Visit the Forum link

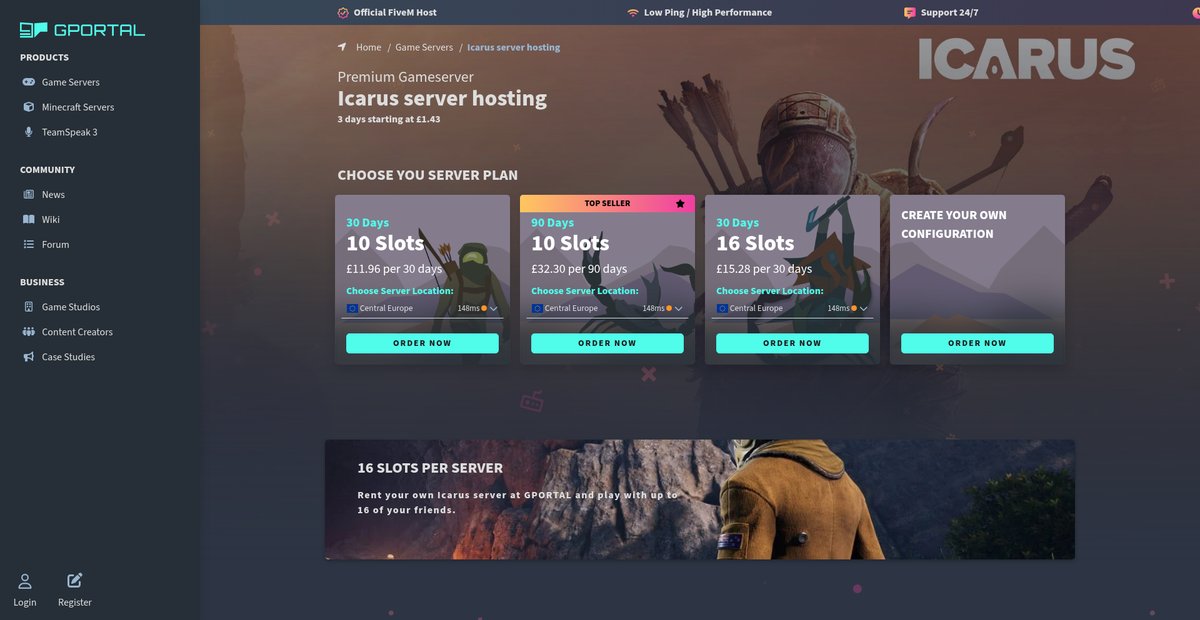(x=55, y=244)
